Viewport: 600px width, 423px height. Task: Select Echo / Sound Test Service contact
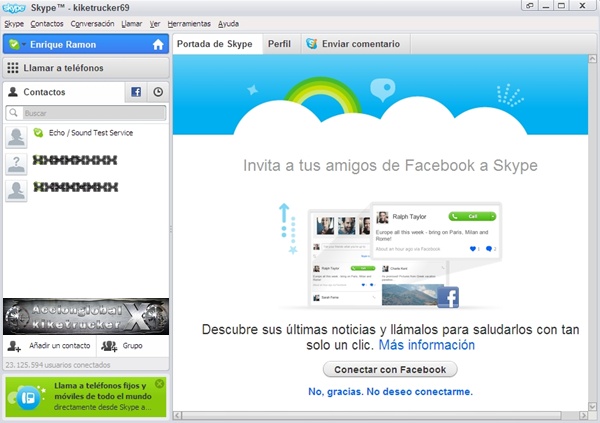pyautogui.click(x=86, y=137)
